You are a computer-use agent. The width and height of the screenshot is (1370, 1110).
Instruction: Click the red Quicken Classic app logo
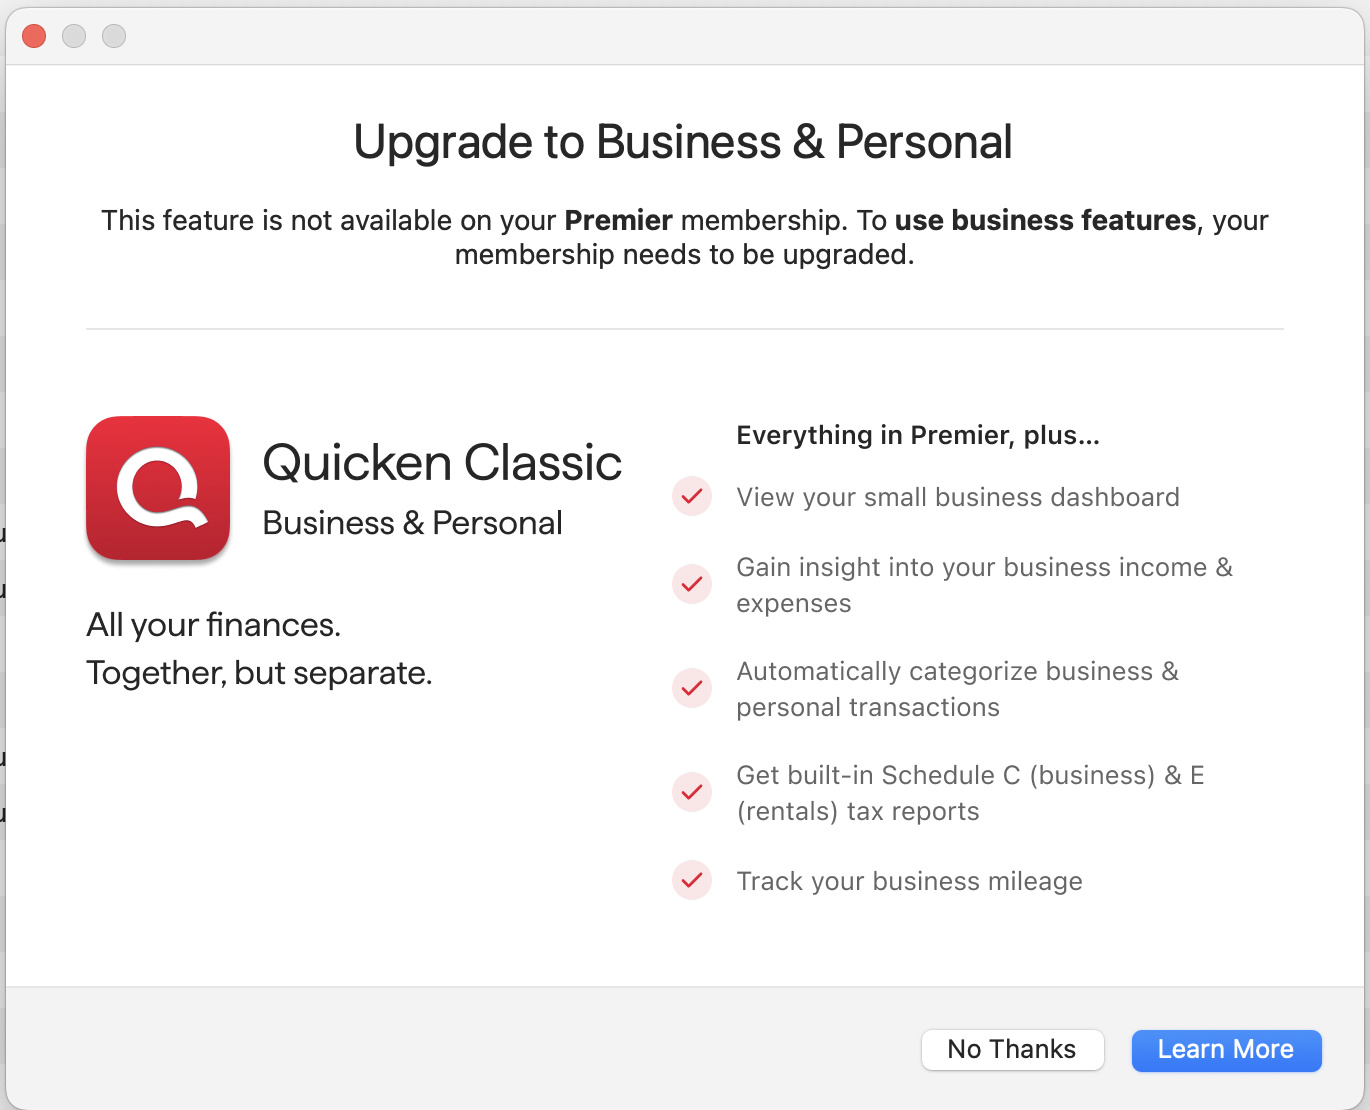[158, 488]
